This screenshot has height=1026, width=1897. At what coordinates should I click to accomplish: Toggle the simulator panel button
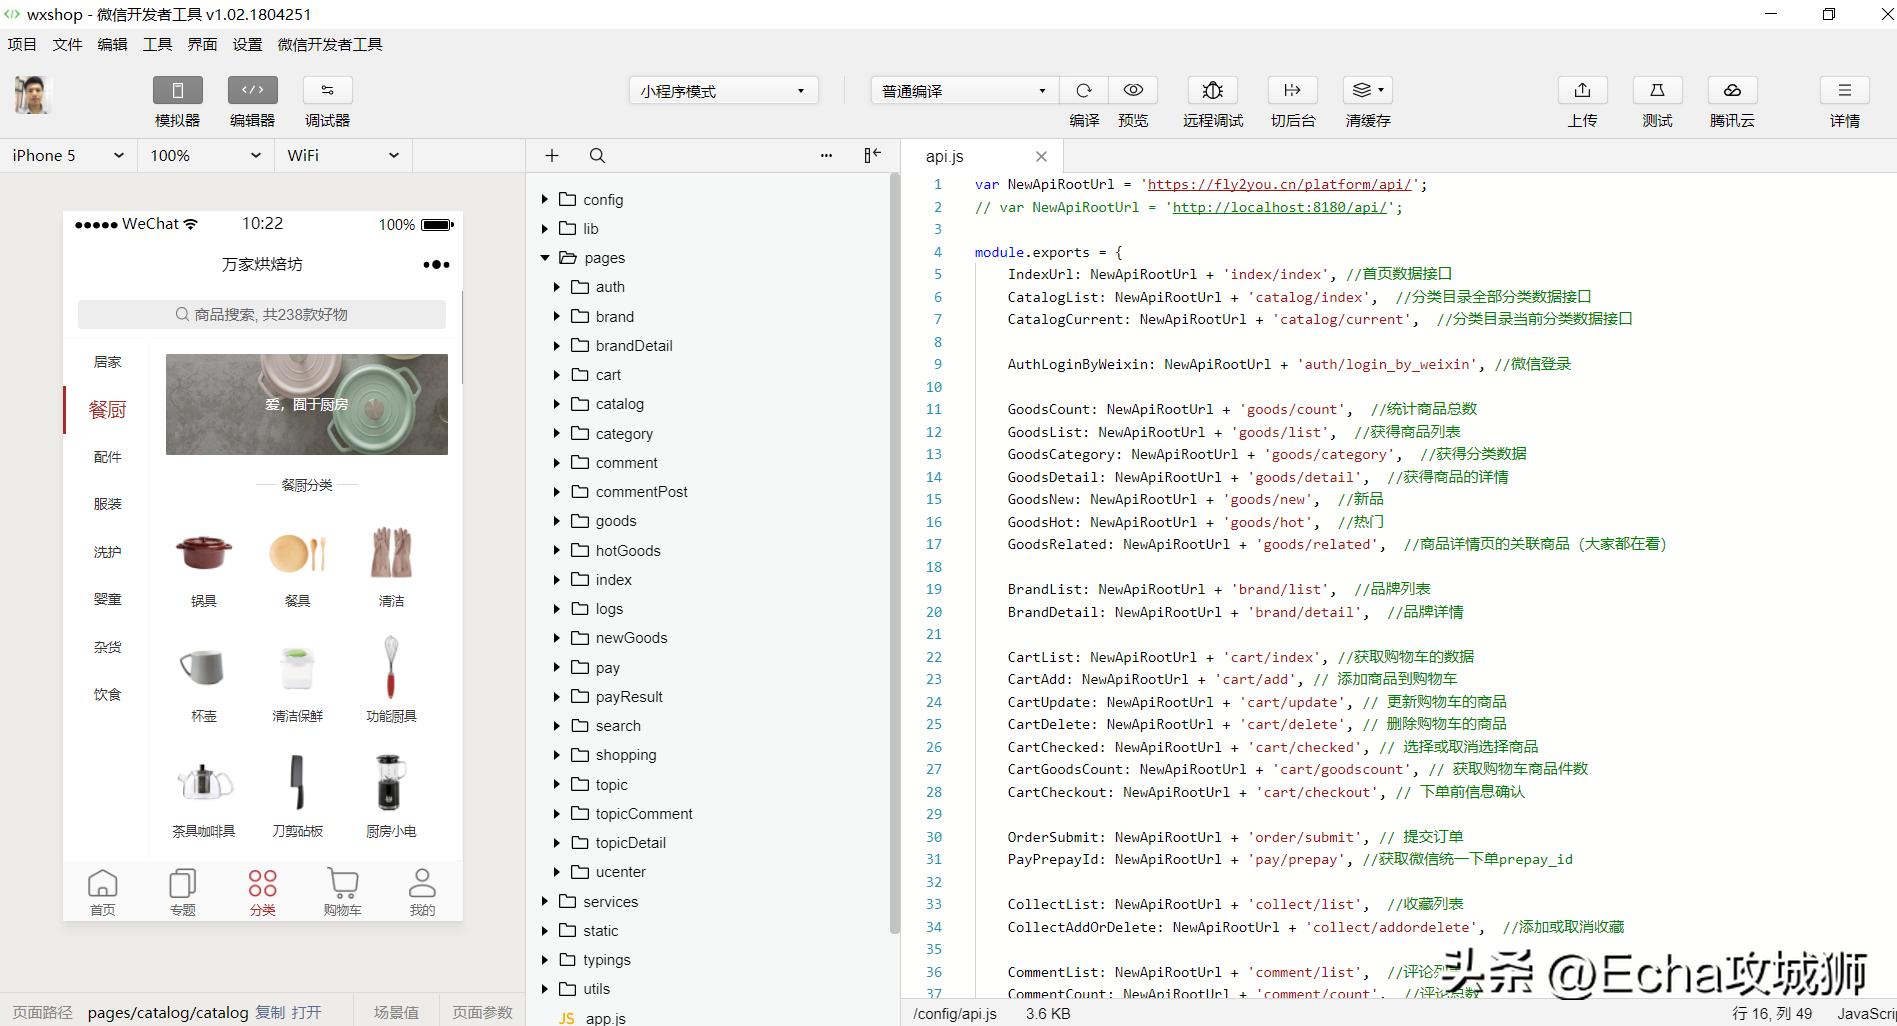click(x=177, y=91)
